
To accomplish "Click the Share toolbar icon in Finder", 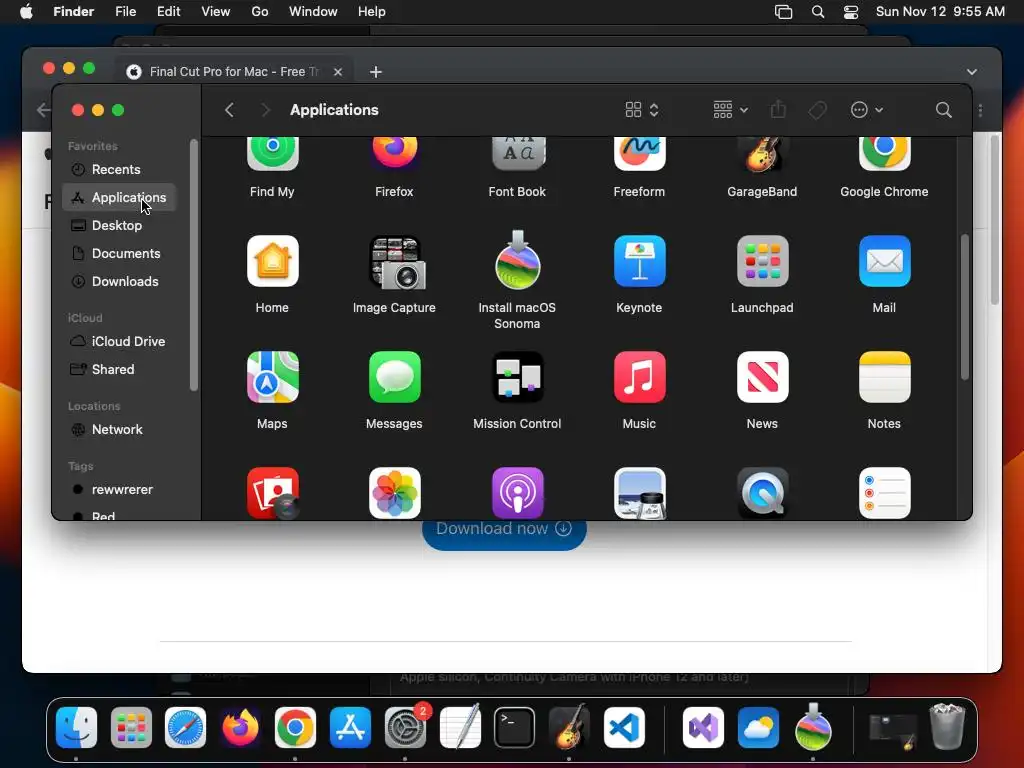I will (778, 109).
